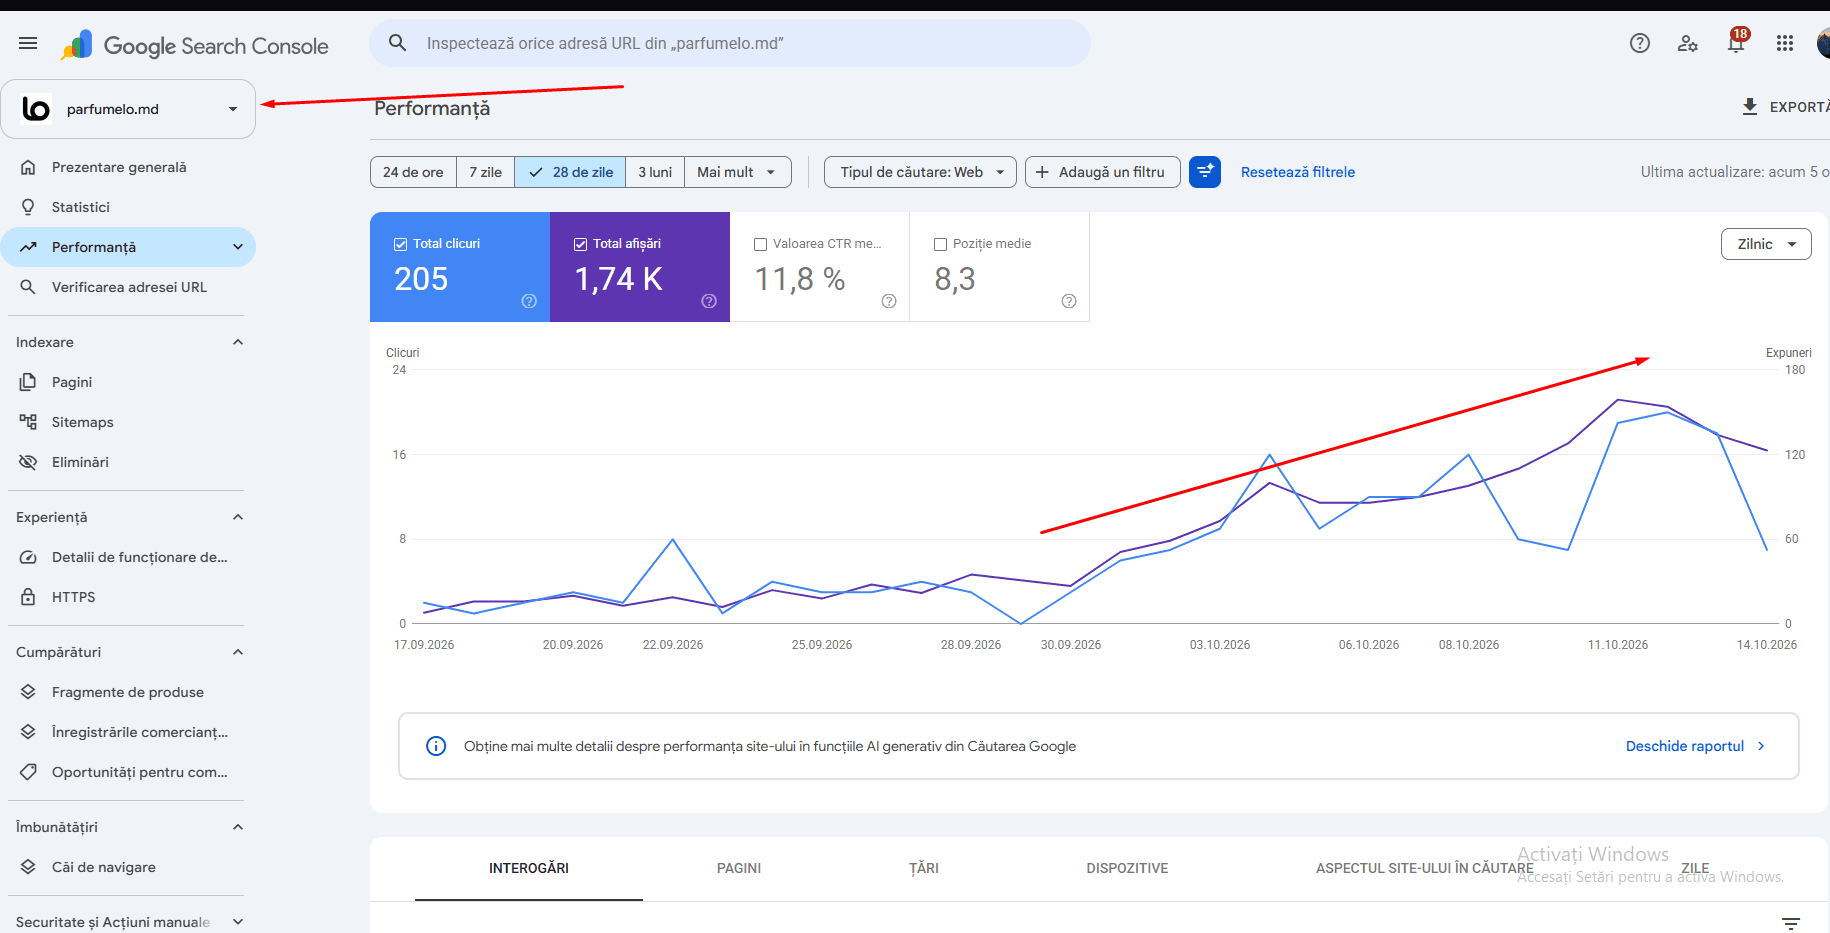Open the notifications bell with 18 alerts
1830x933 pixels.
pyautogui.click(x=1737, y=42)
